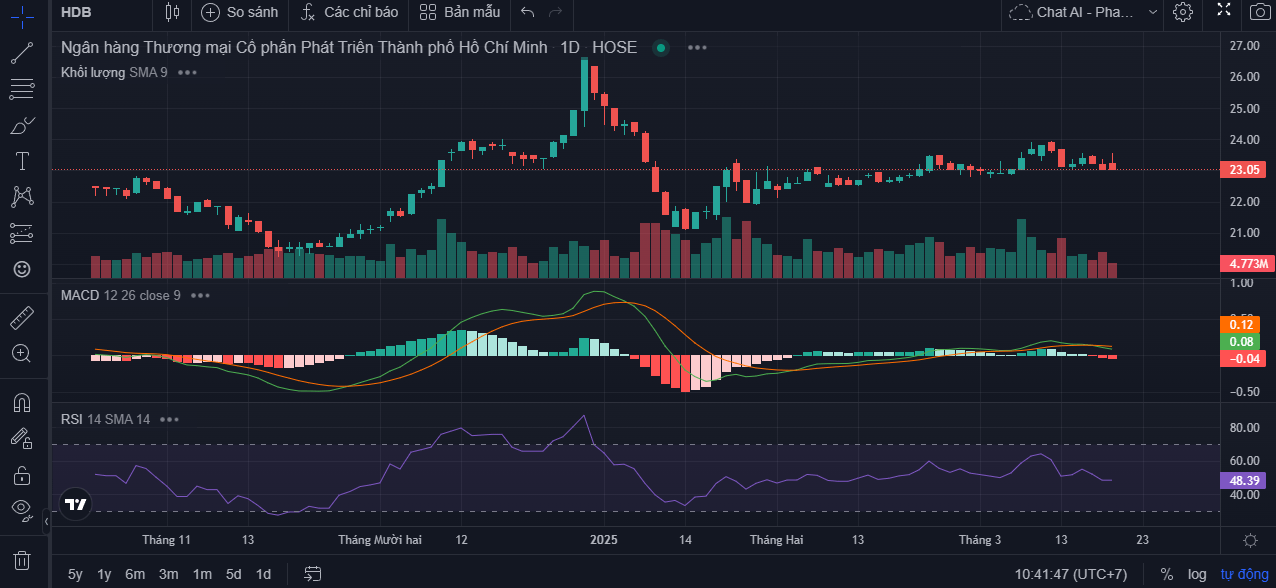Viewport: 1276px width, 588px height.
Task: Open Bản mẫu indicator templates
Action: tap(460, 12)
